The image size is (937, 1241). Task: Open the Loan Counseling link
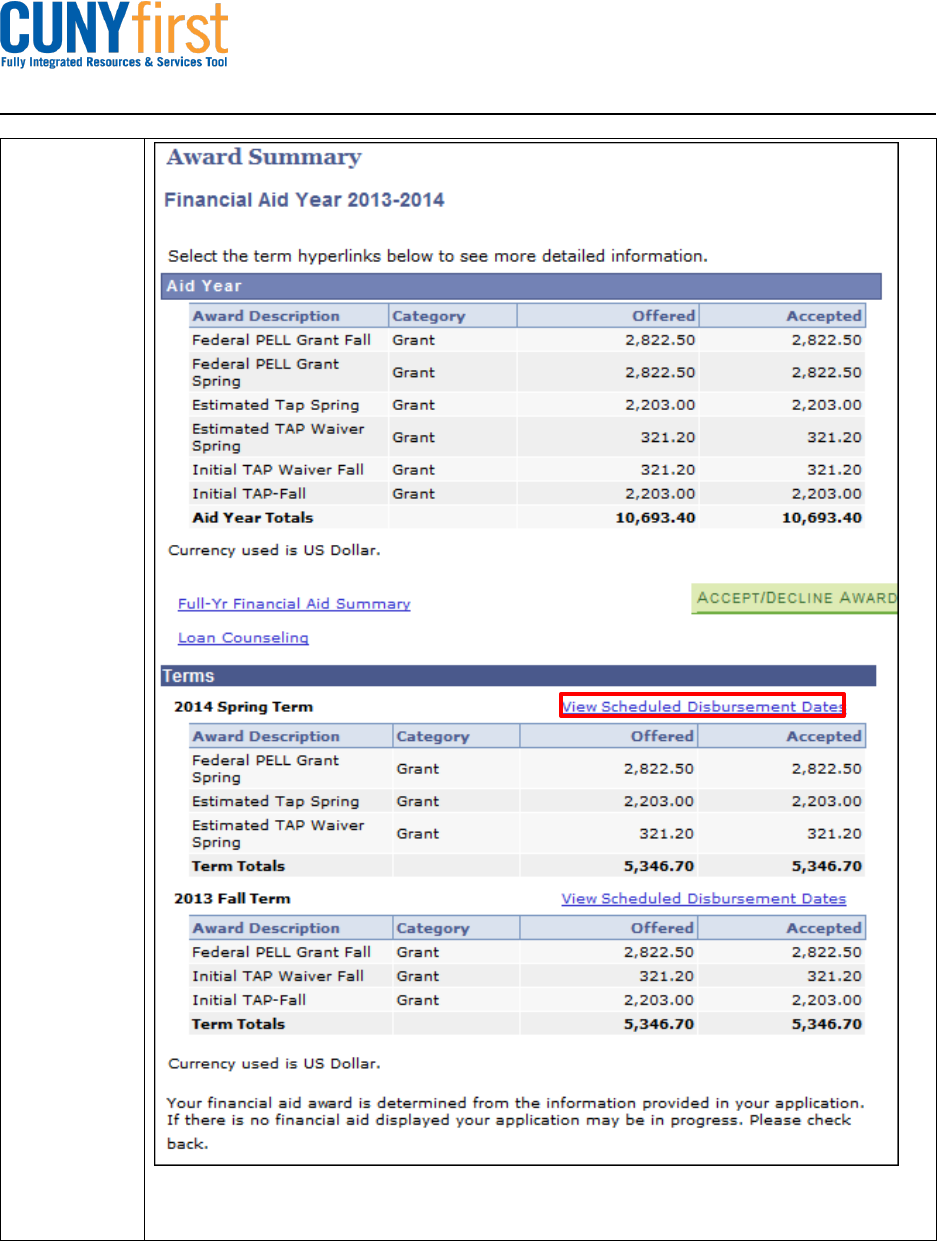coord(243,638)
